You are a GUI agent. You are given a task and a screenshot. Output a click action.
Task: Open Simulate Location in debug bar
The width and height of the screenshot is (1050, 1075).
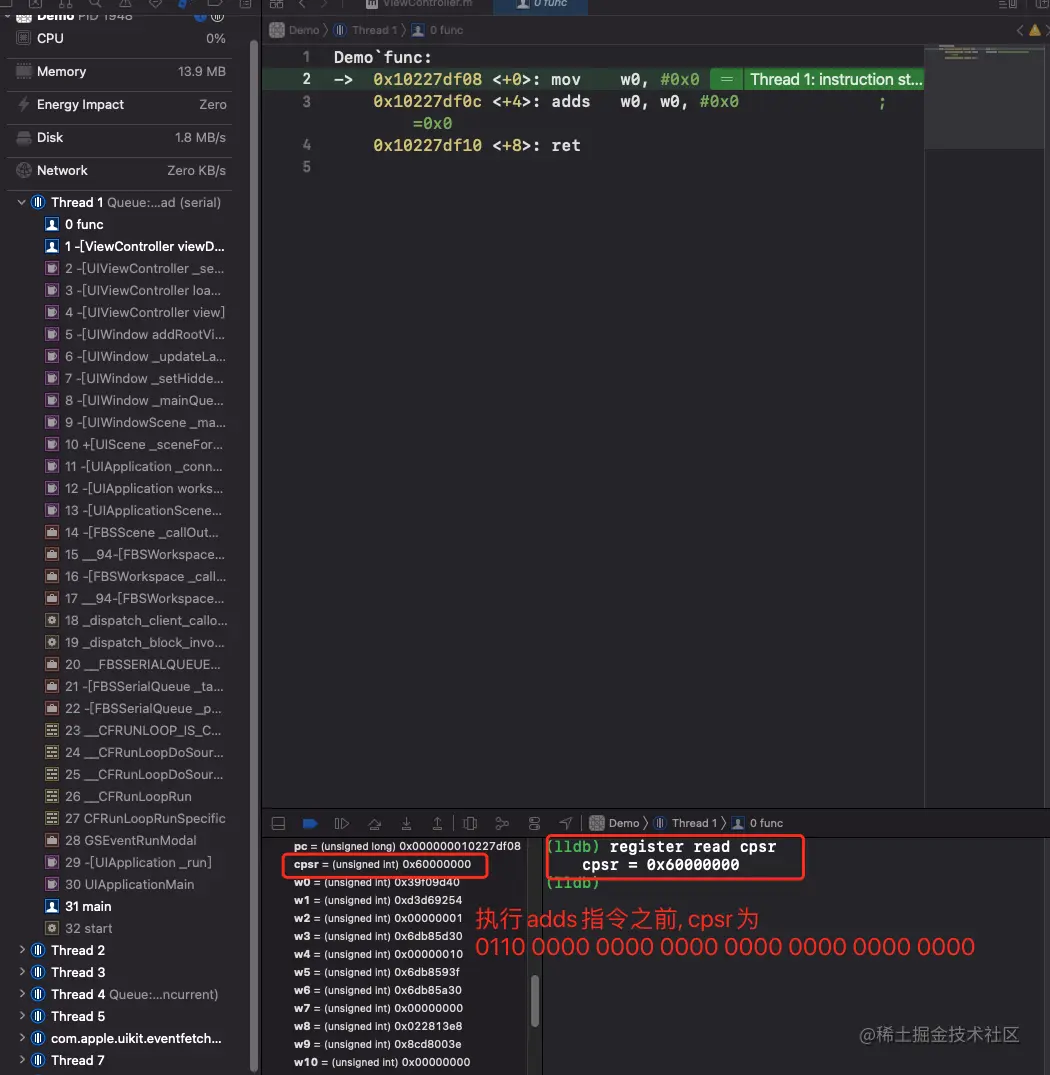pyautogui.click(x=565, y=823)
